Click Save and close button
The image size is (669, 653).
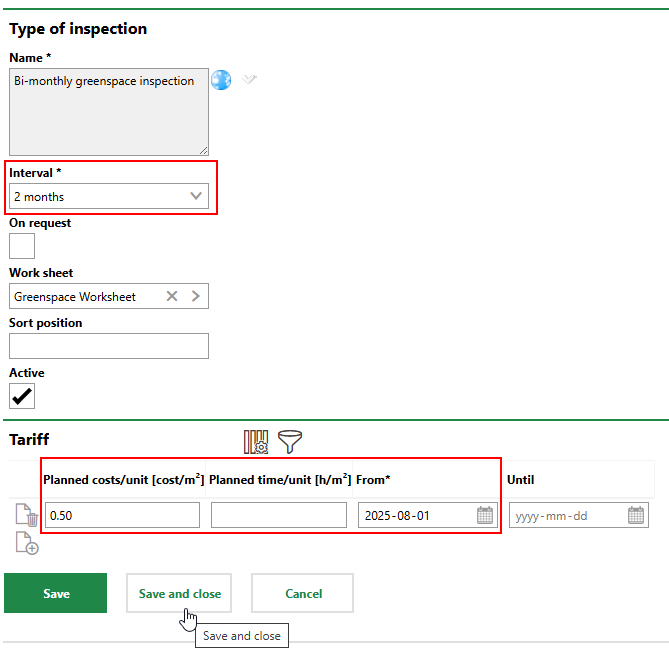[179, 593]
